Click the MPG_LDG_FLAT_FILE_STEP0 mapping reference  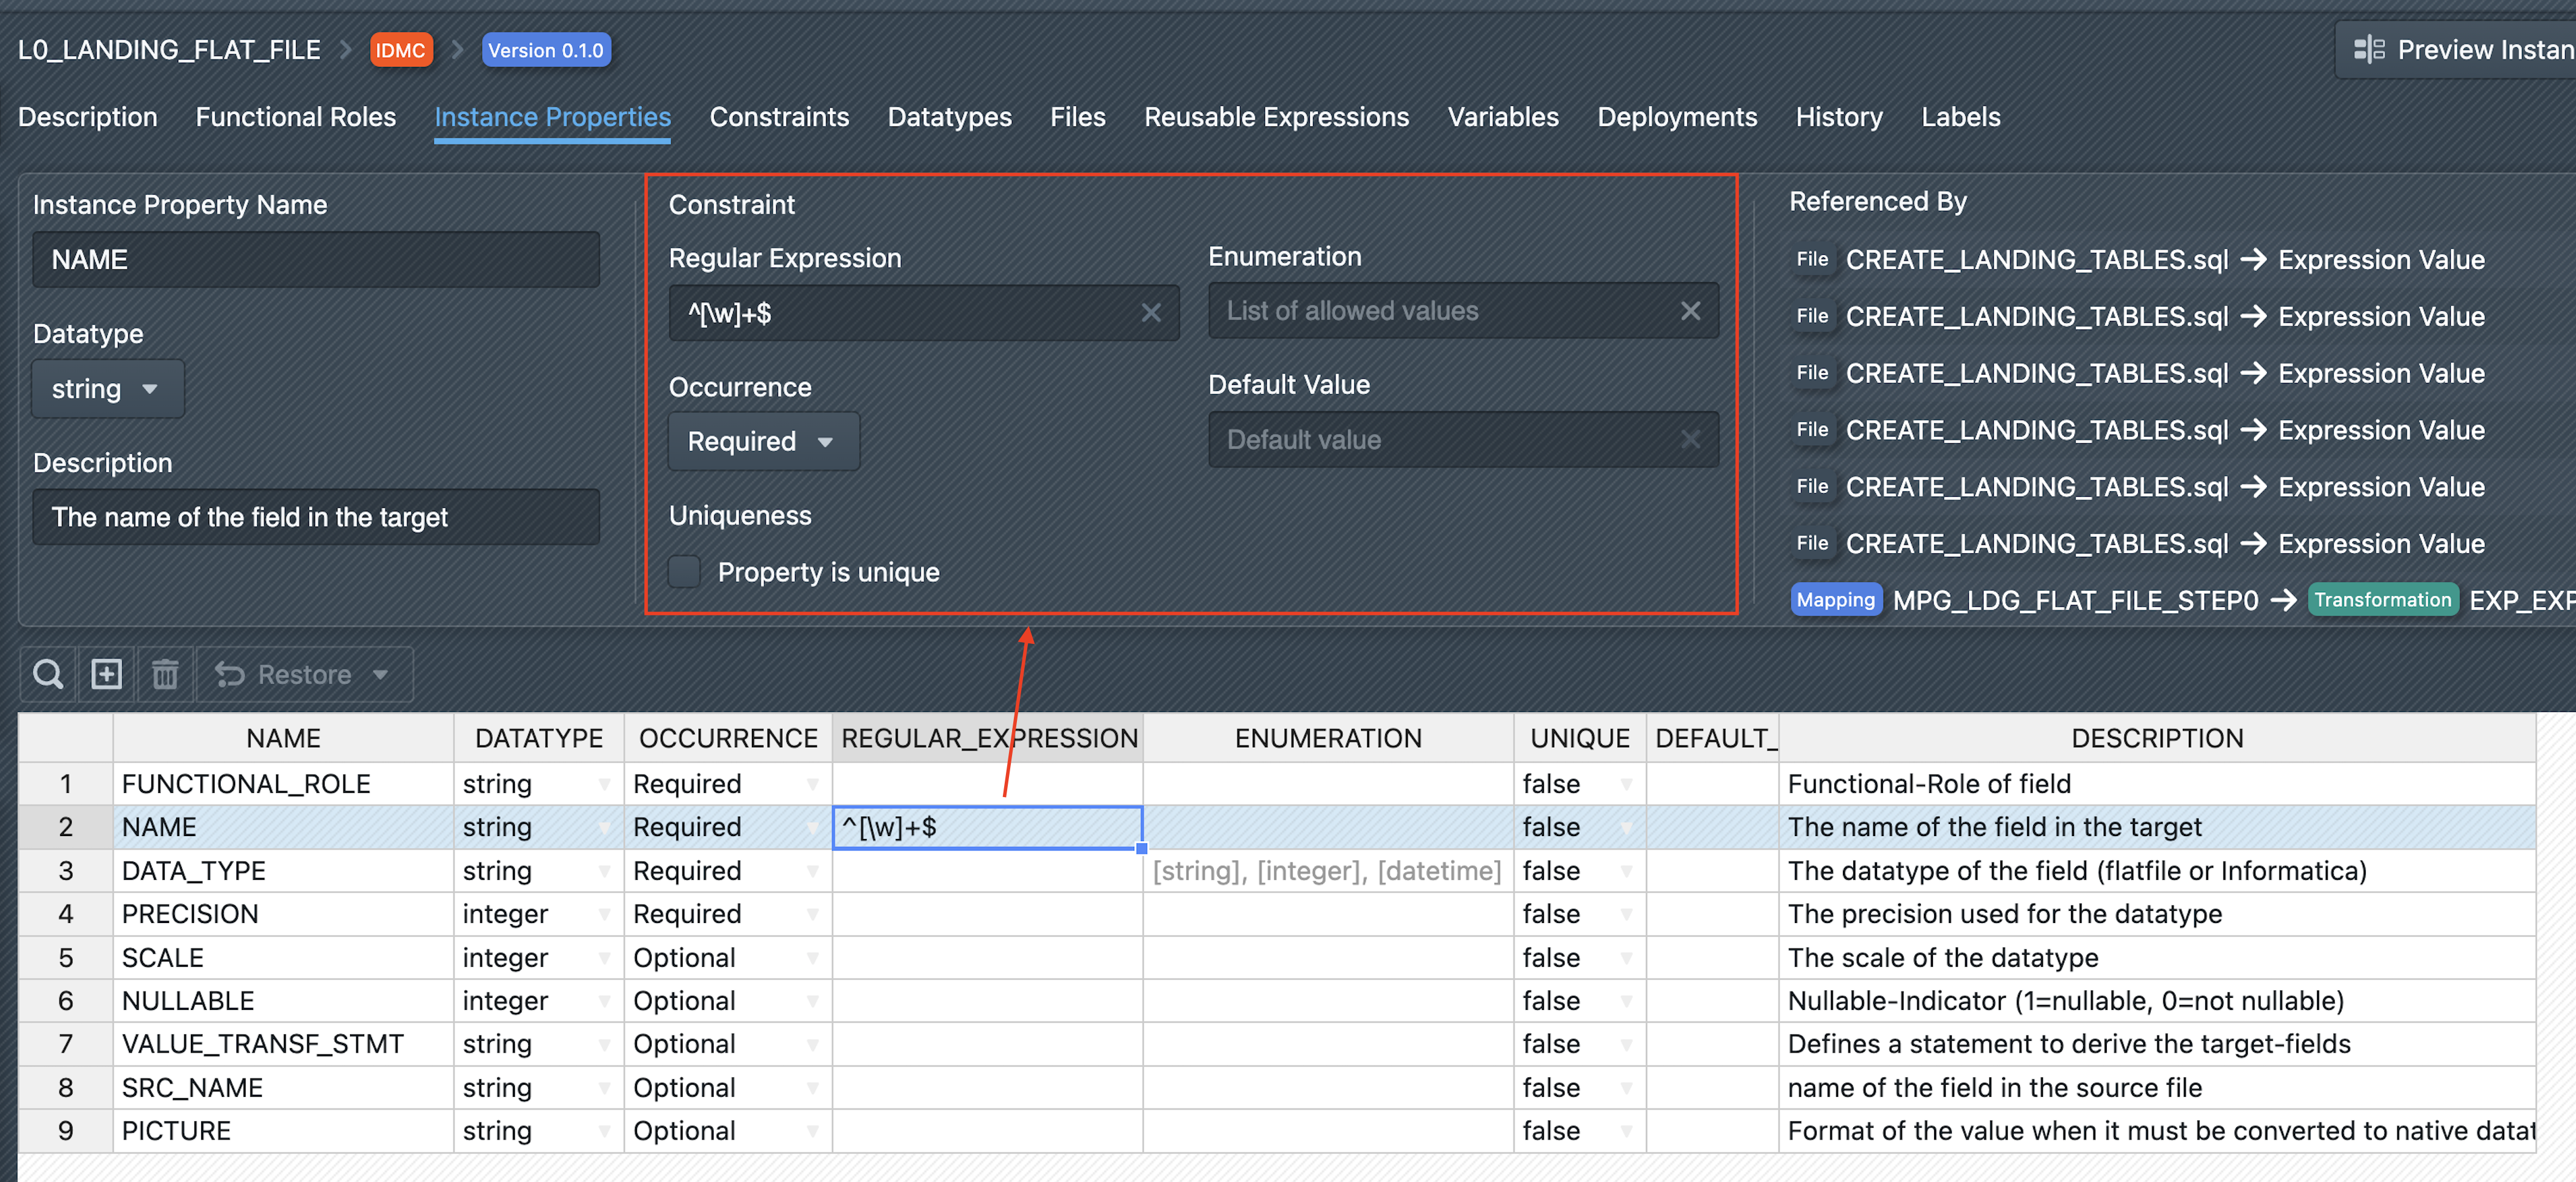[x=2075, y=600]
